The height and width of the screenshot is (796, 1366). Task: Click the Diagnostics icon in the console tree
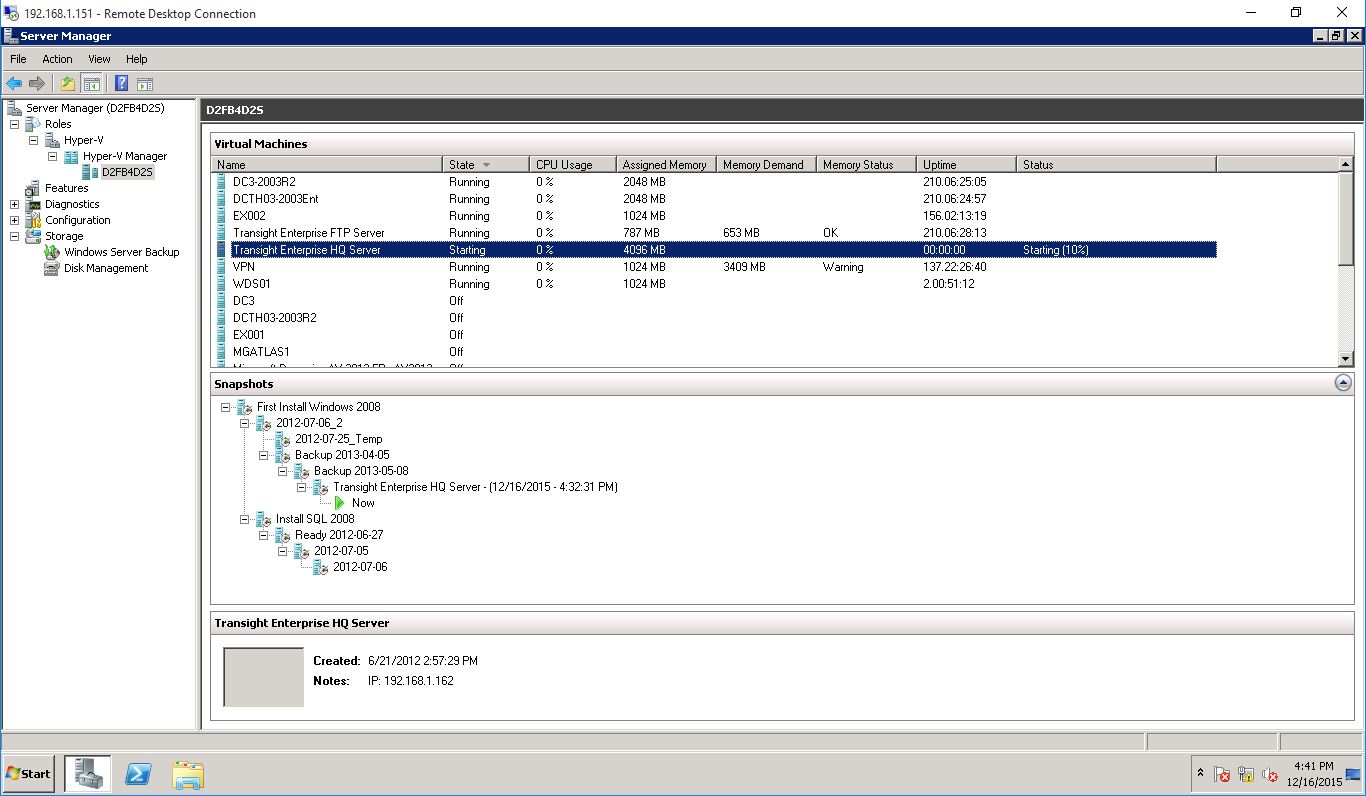coord(33,204)
